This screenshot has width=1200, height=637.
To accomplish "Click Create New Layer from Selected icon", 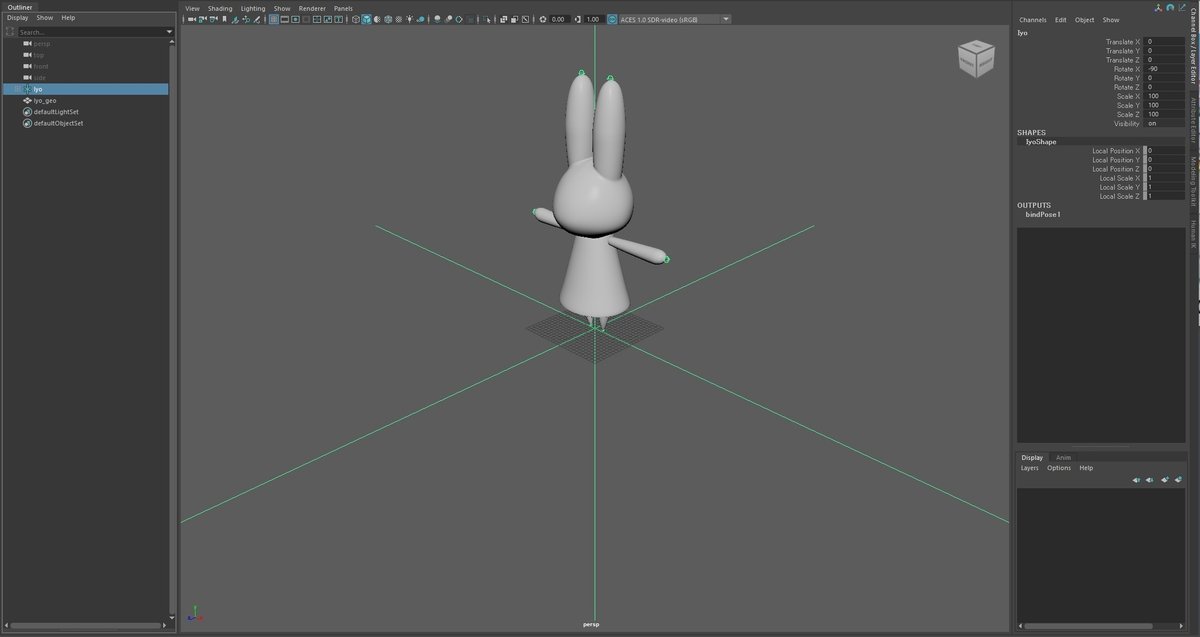I will pos(1179,480).
